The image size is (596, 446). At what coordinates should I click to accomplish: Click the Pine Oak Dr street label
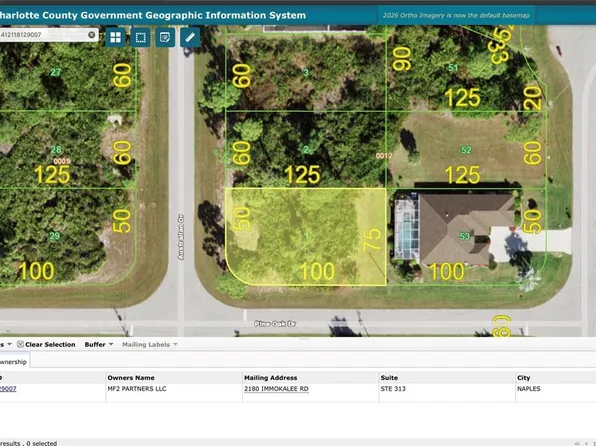[x=275, y=324]
